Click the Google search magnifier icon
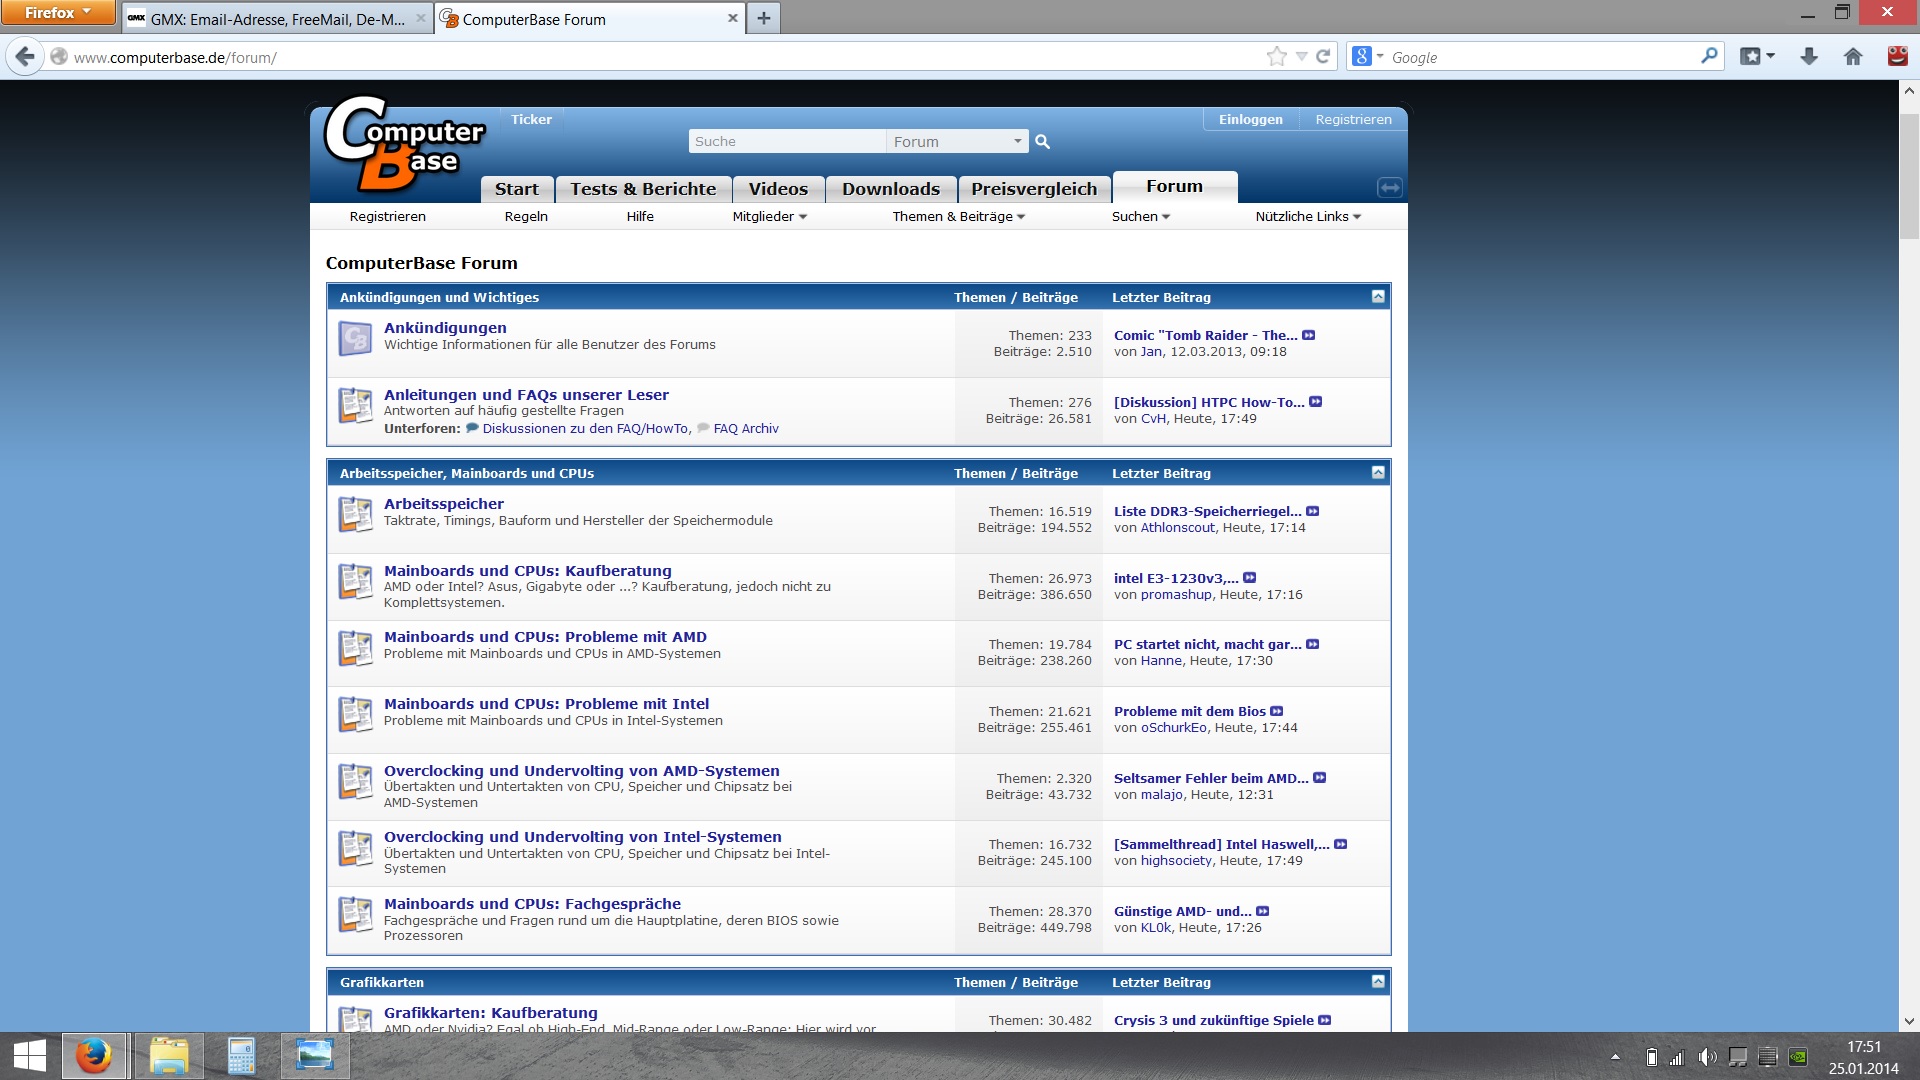The width and height of the screenshot is (1920, 1080). 1709,57
